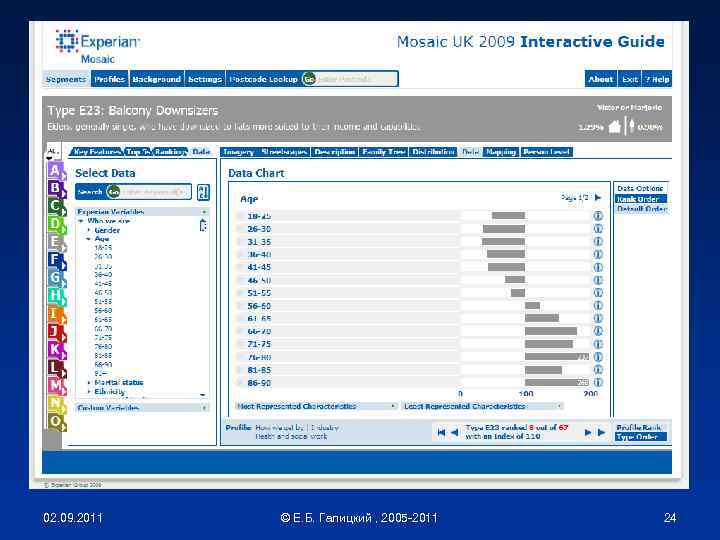This screenshot has height=540, width=720.
Task: Select Mosaic group J icon
Action: [x=56, y=332]
